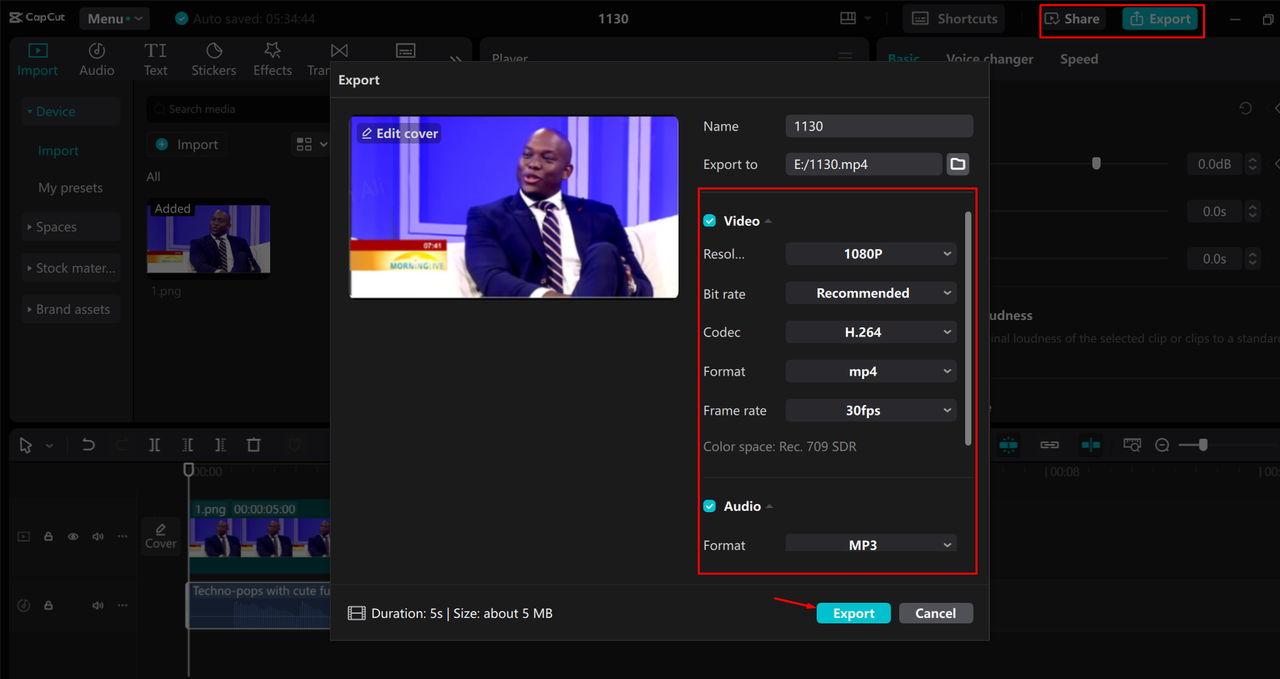The height and width of the screenshot is (679, 1280).
Task: Open the pointer tool mode dropdown arrow
Action: pos(49,446)
